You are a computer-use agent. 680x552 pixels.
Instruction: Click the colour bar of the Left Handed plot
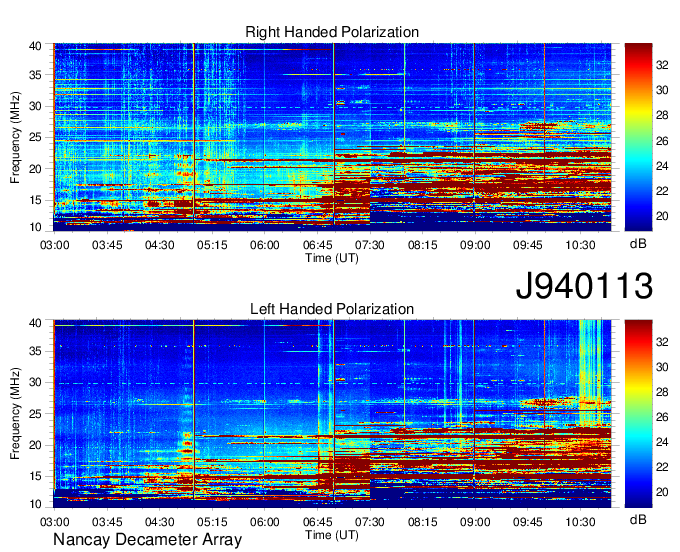coord(638,414)
